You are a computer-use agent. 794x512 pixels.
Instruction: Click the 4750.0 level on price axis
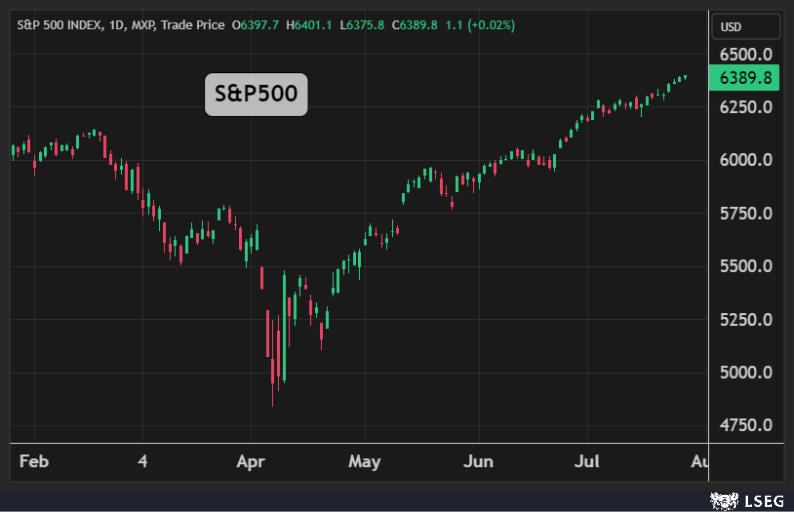click(x=745, y=425)
